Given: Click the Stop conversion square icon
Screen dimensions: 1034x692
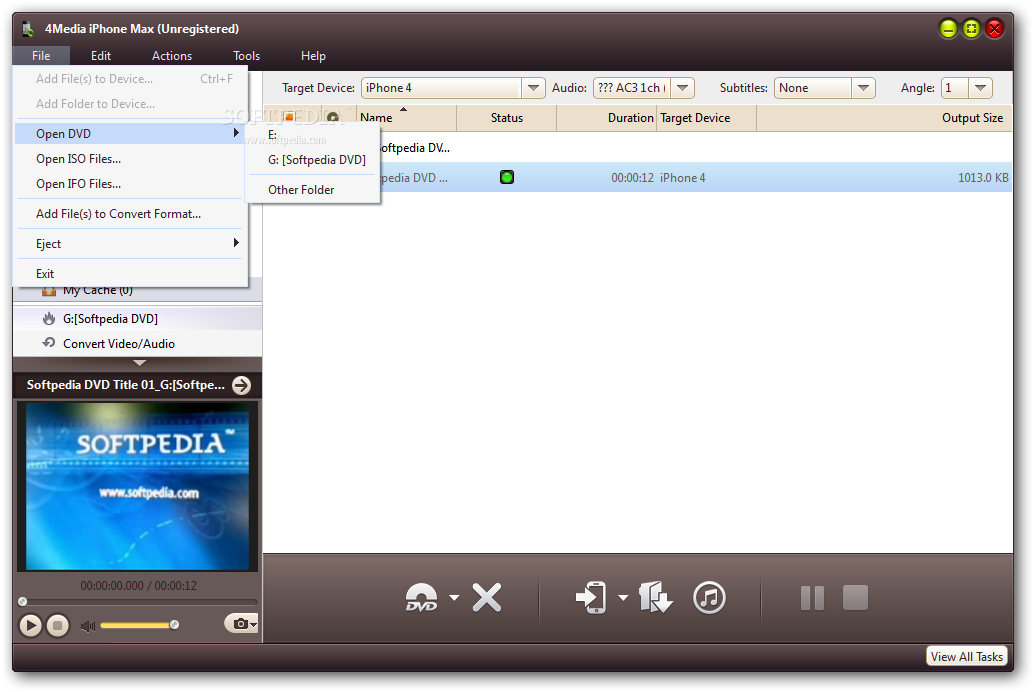Looking at the screenshot, I should (x=855, y=598).
